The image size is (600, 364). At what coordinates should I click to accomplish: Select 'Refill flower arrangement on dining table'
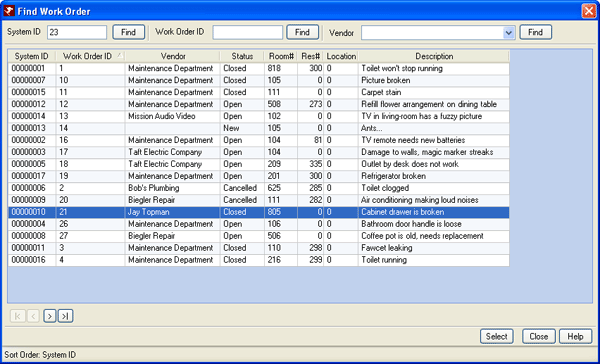tap(259, 104)
